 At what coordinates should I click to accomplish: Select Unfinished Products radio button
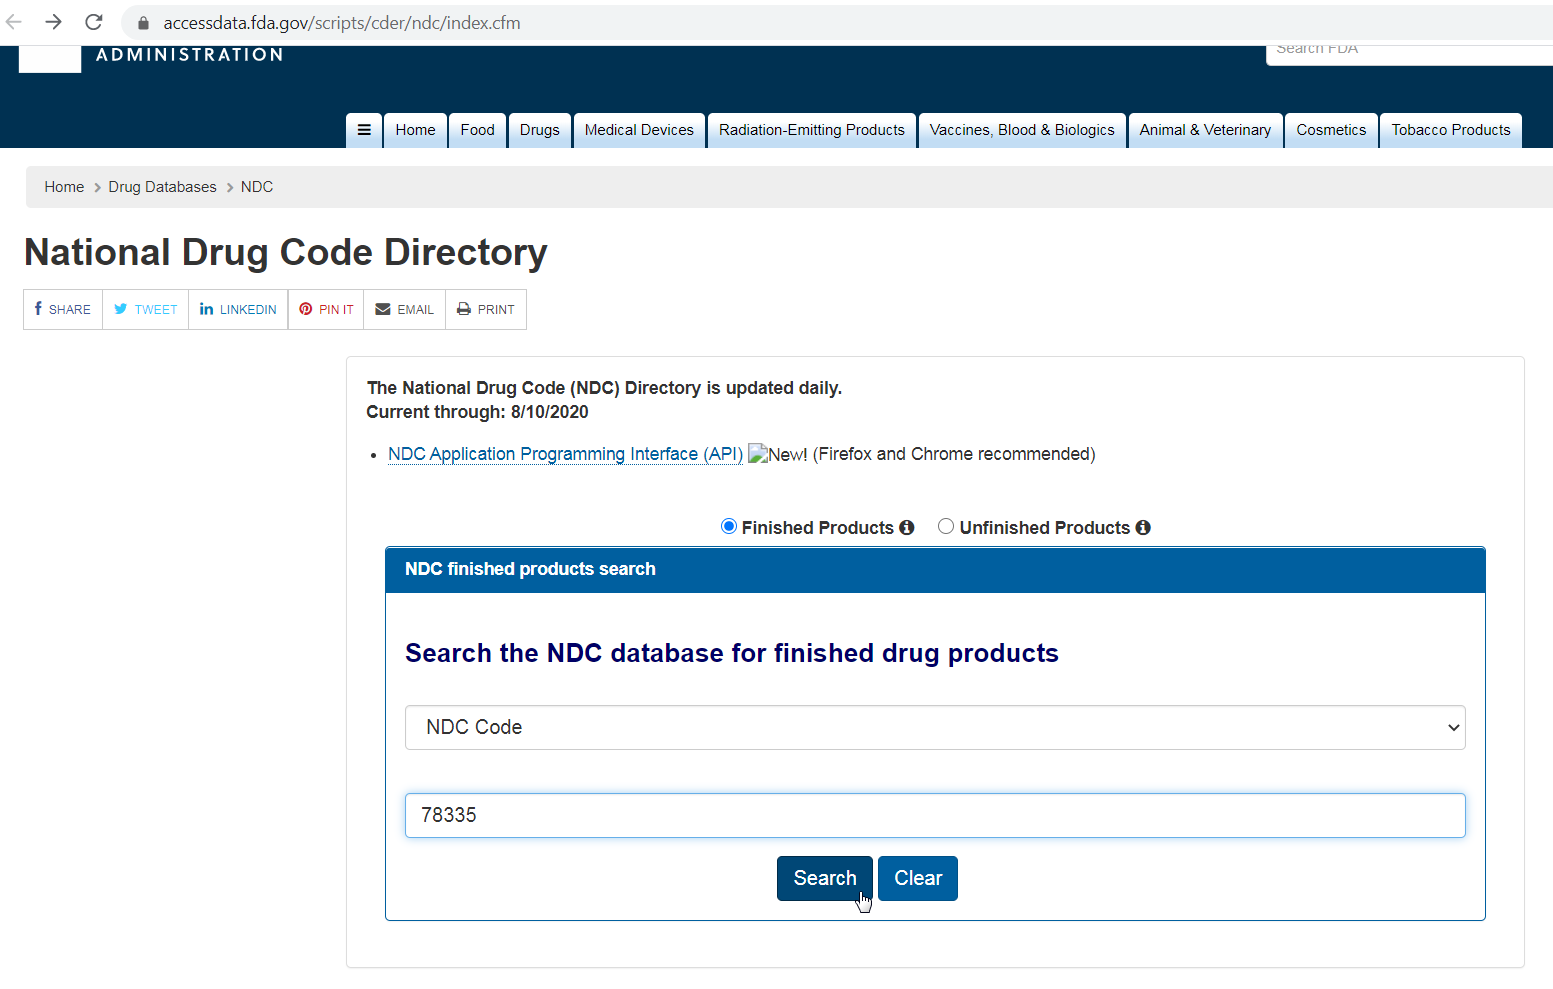pyautogui.click(x=946, y=526)
